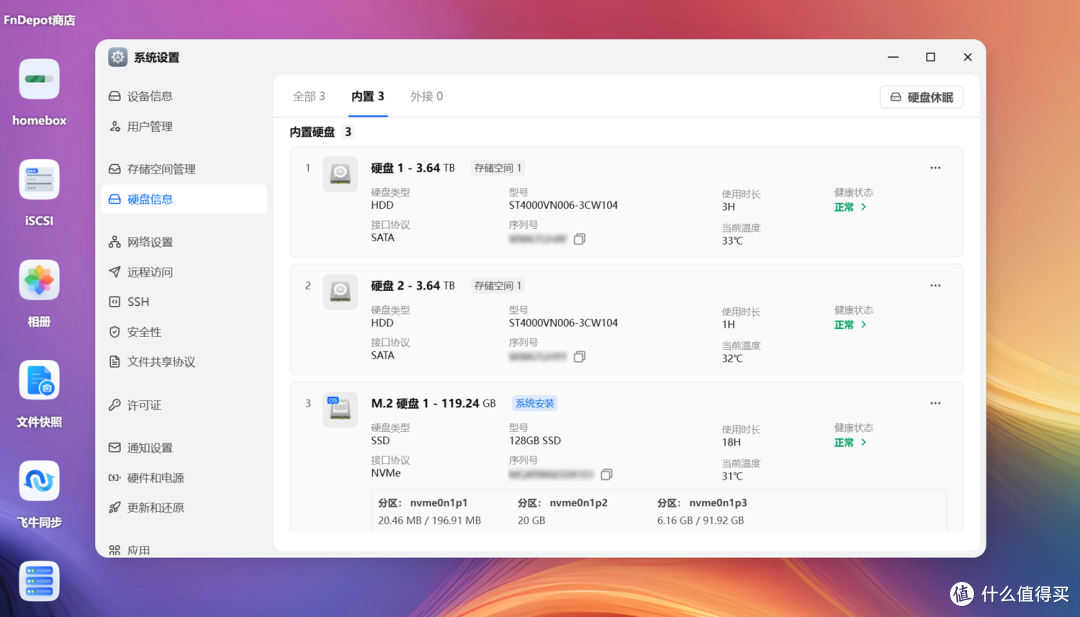Click the 内置硬盘 3 section heading
The height and width of the screenshot is (617, 1080).
(321, 132)
